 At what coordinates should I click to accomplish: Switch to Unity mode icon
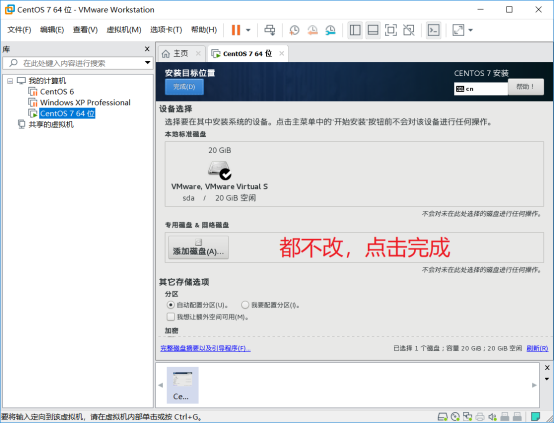(409, 30)
